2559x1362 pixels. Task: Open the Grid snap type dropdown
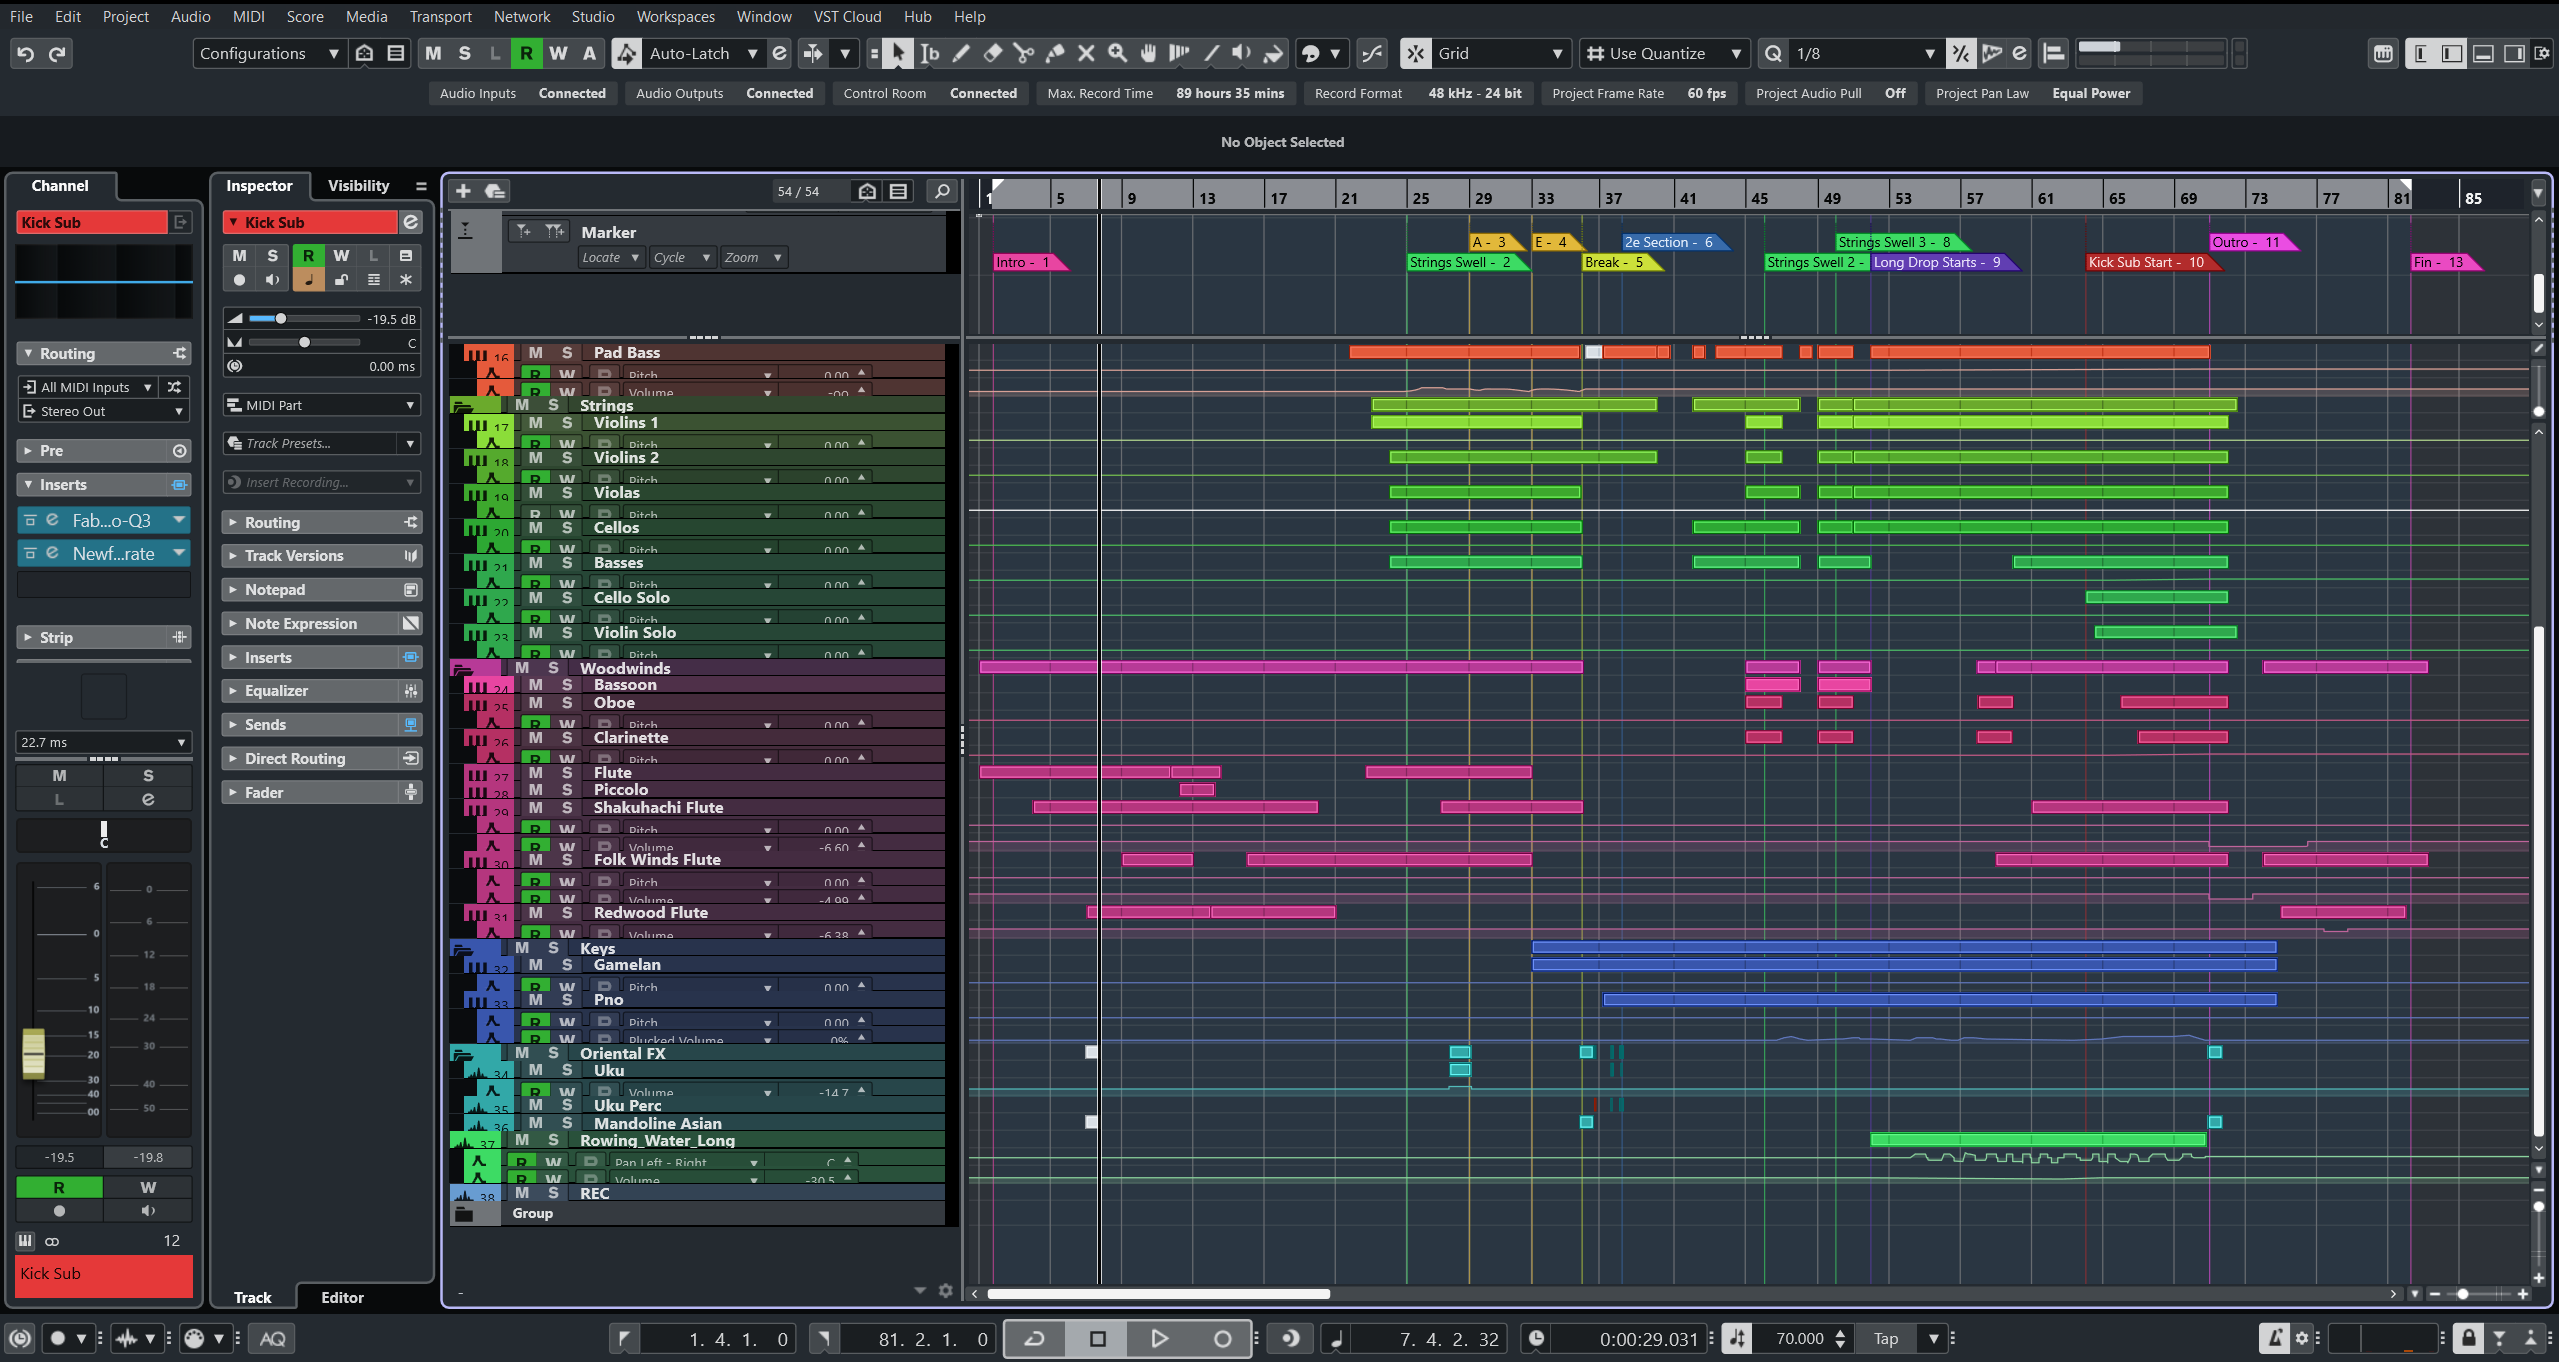(1501, 54)
